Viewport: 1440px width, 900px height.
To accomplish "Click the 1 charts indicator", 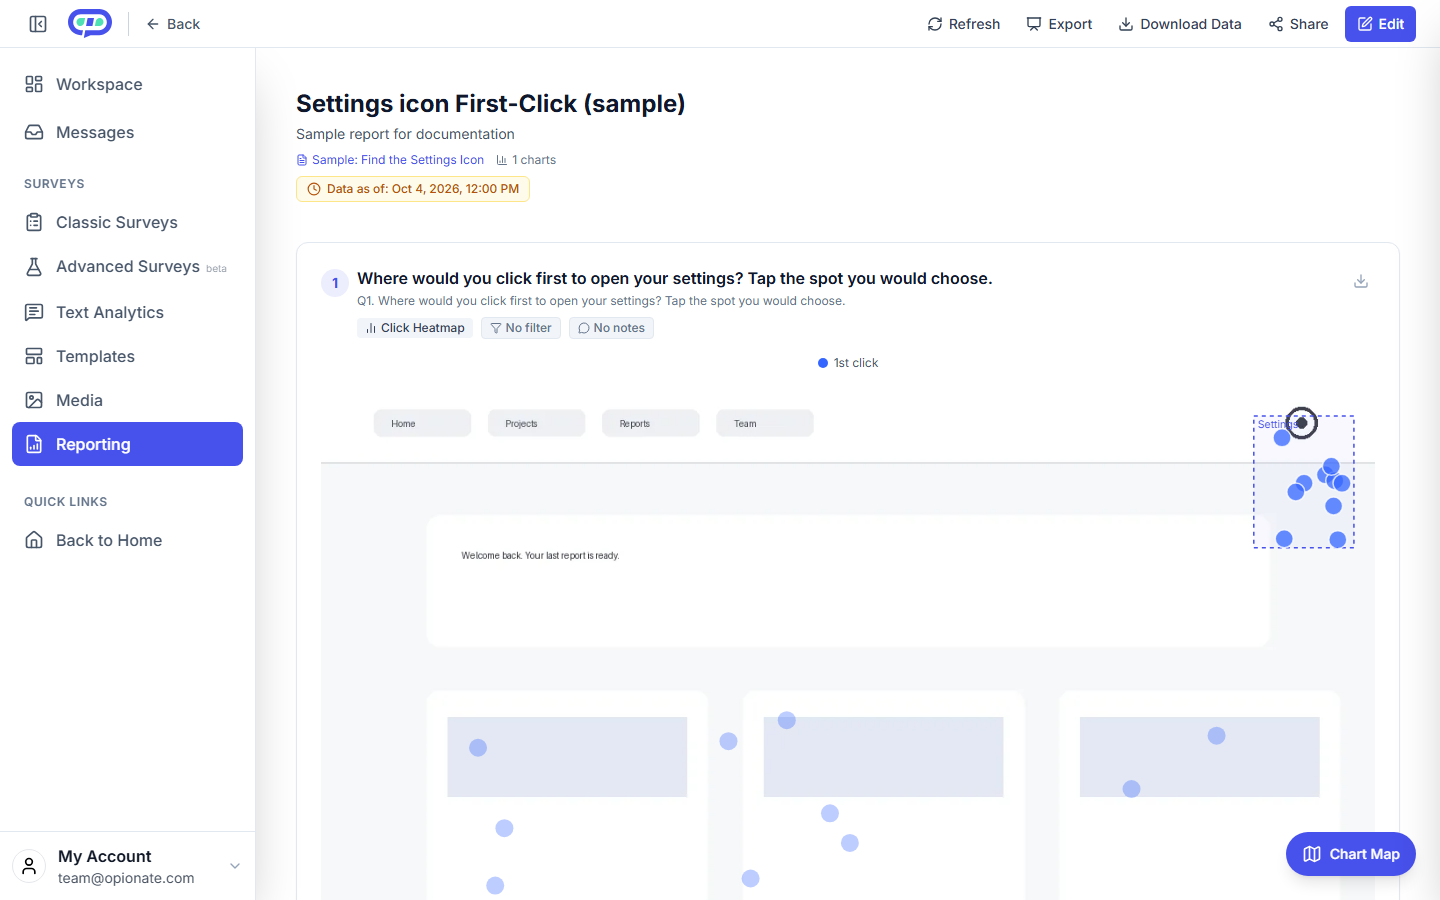I will [526, 160].
